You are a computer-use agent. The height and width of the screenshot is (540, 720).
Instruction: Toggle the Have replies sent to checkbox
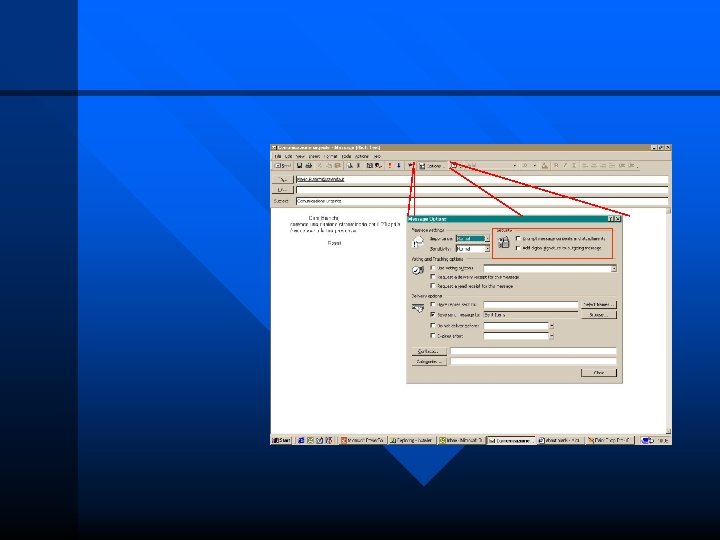[x=433, y=304]
